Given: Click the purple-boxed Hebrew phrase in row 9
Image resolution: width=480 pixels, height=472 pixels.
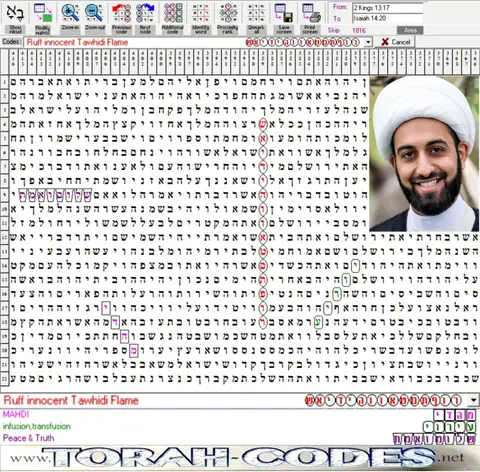Looking at the screenshot, I should 55,195.
